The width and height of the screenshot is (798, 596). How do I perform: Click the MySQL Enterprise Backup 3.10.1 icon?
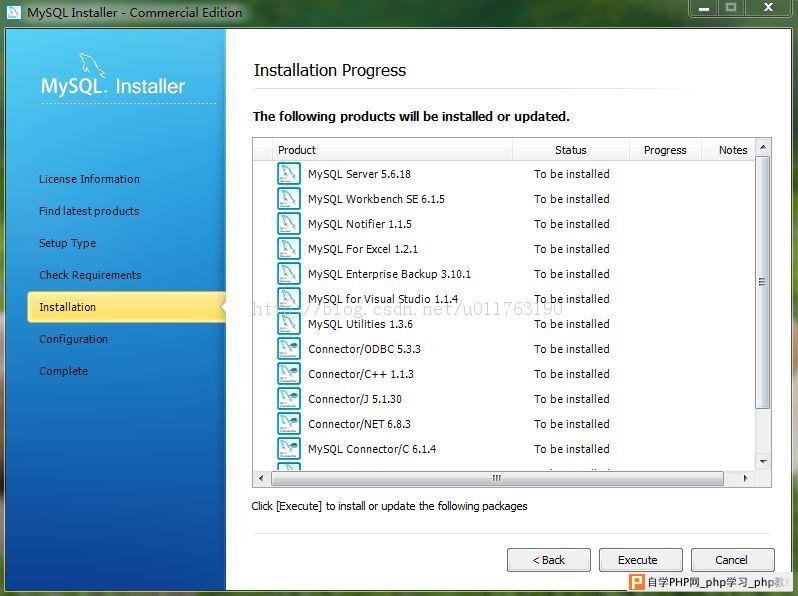point(289,273)
